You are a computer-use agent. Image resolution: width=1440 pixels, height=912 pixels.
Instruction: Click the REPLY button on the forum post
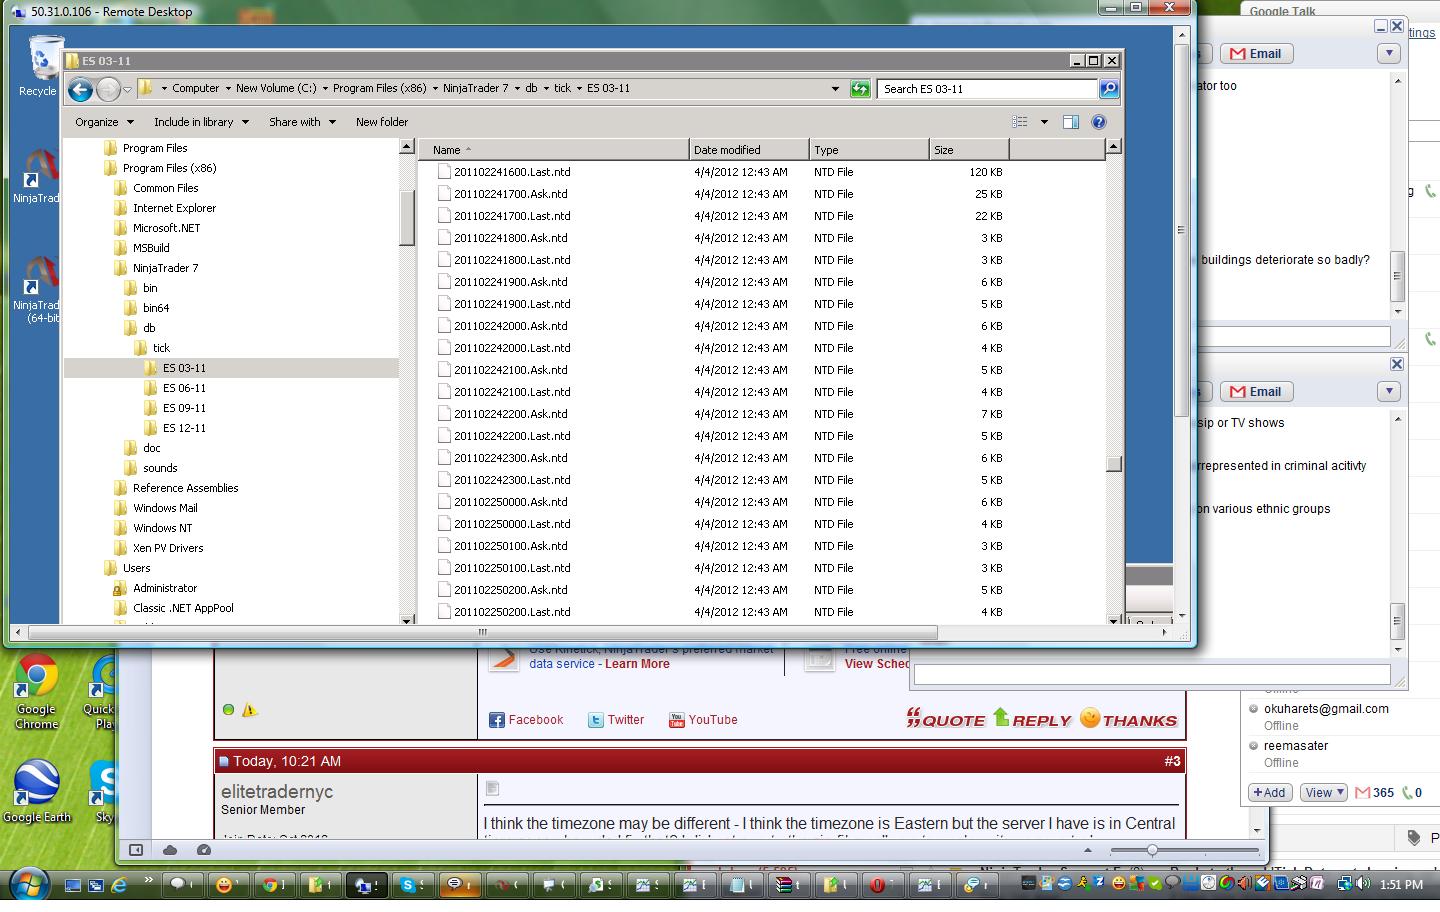(1032, 719)
